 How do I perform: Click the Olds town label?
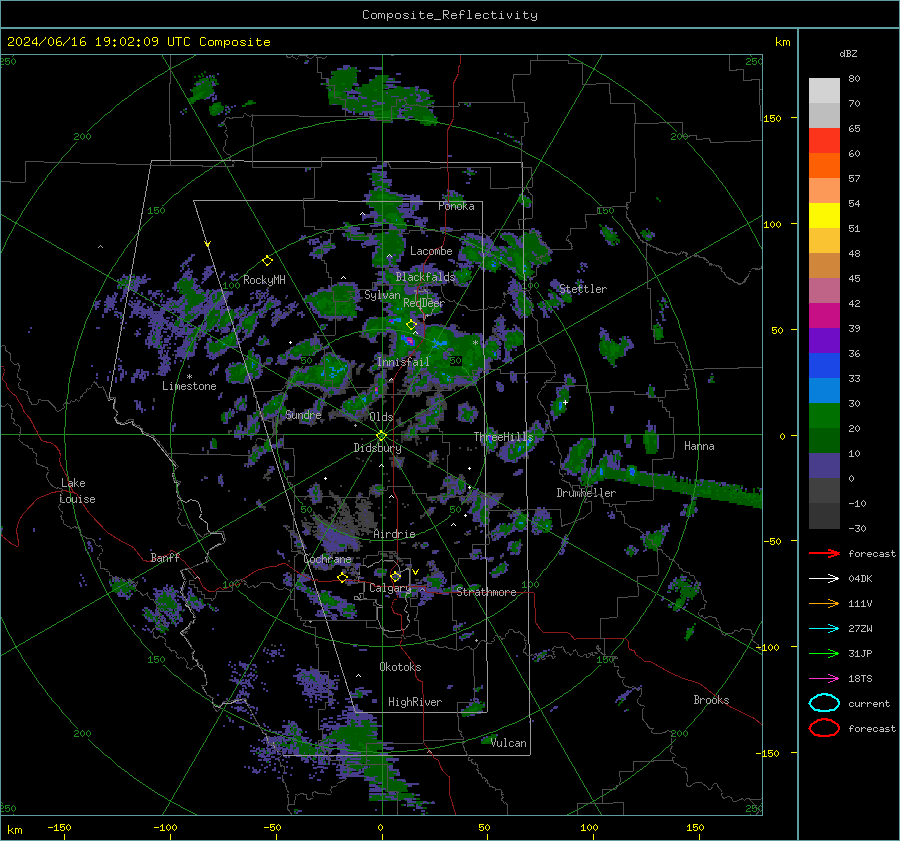381,417
